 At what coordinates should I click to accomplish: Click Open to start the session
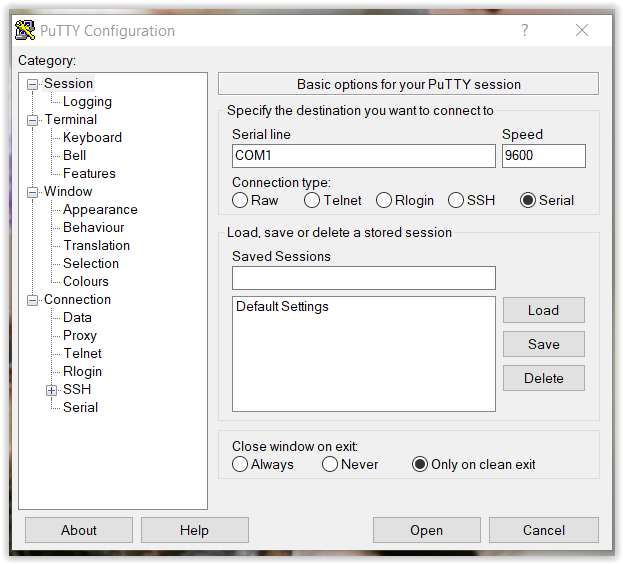click(427, 530)
